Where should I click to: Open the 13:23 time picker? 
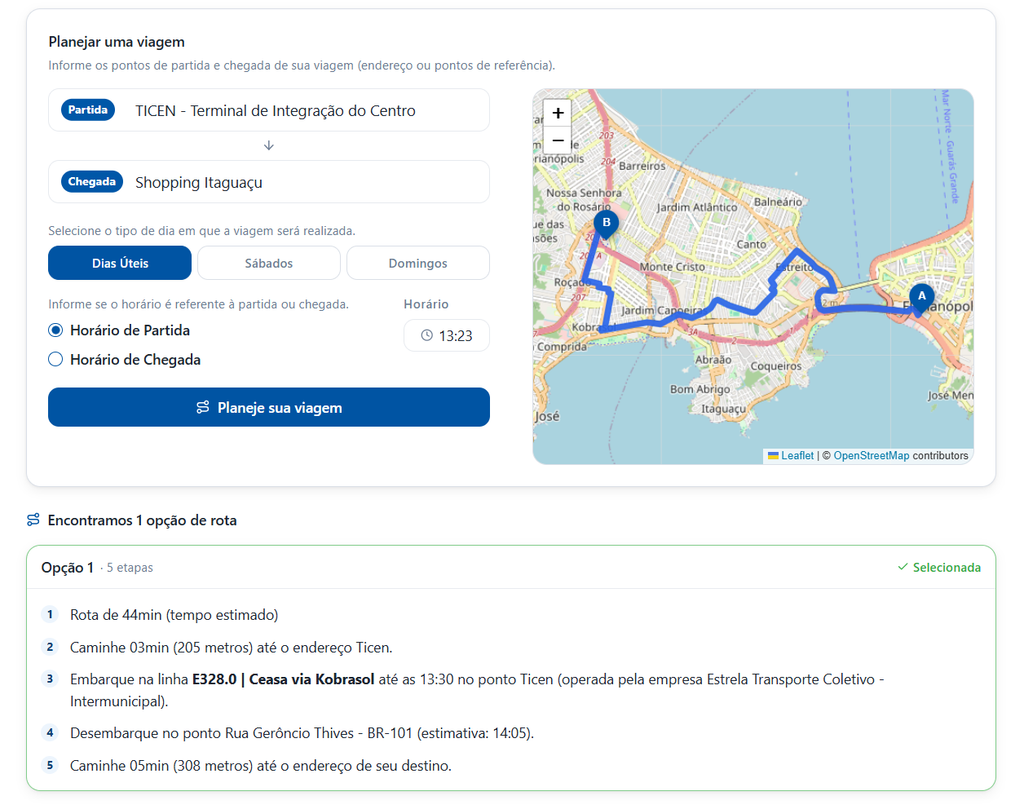tap(446, 336)
